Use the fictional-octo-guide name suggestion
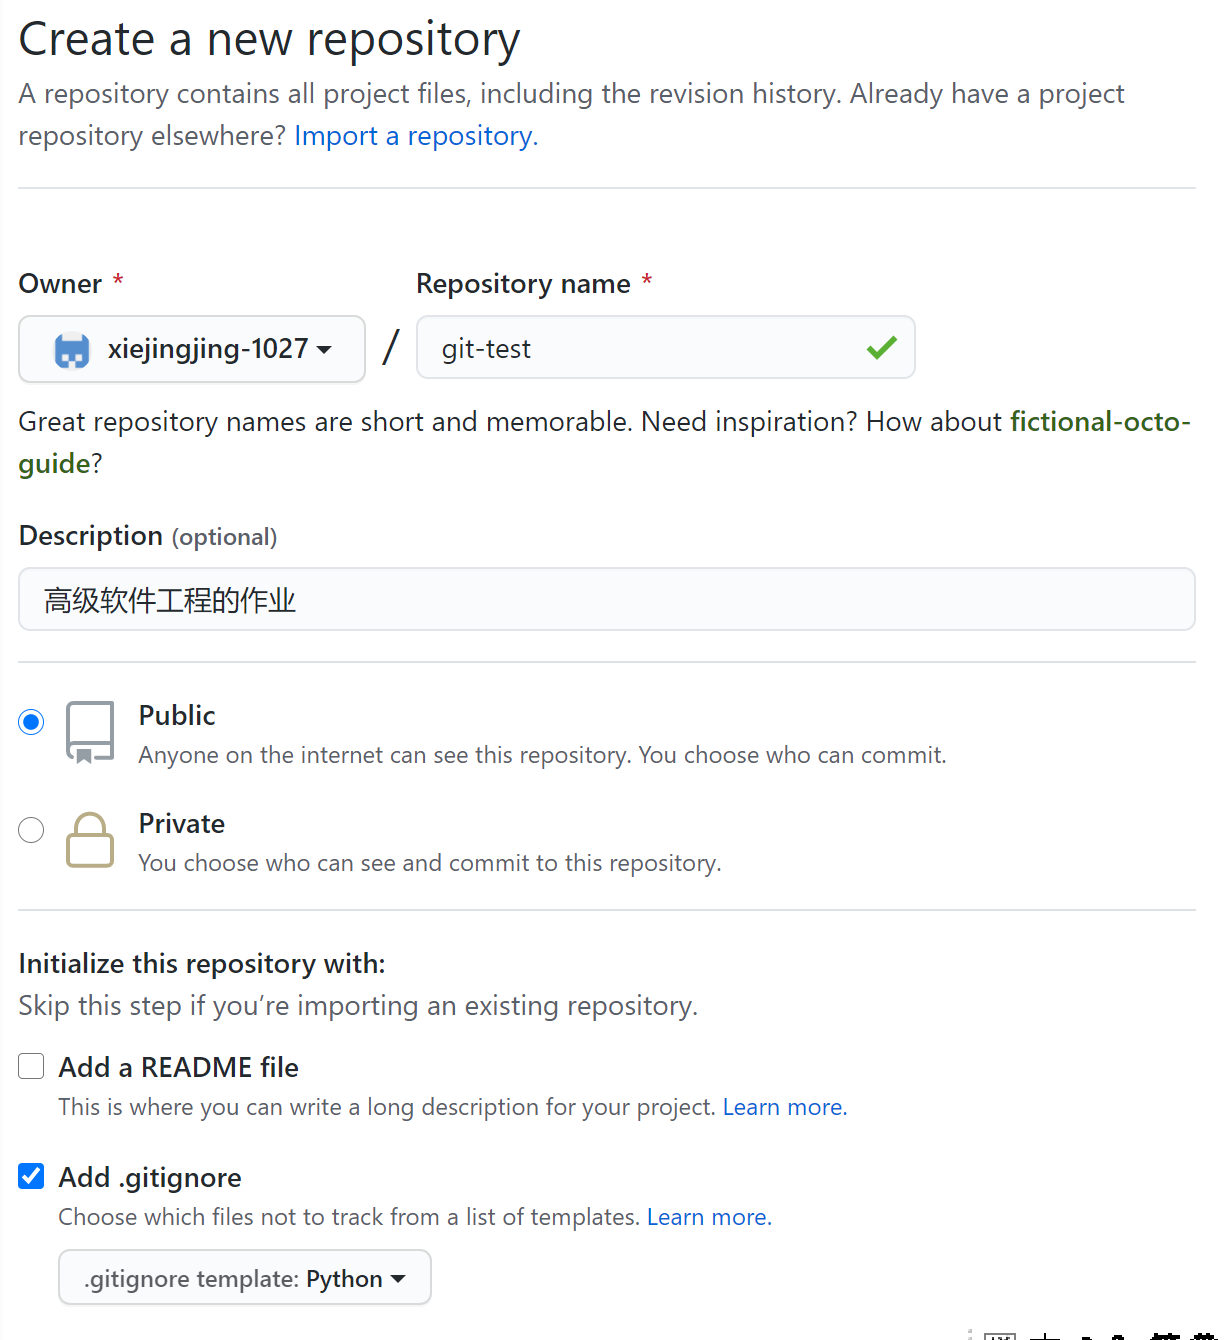The image size is (1227, 1340). (x=1099, y=422)
